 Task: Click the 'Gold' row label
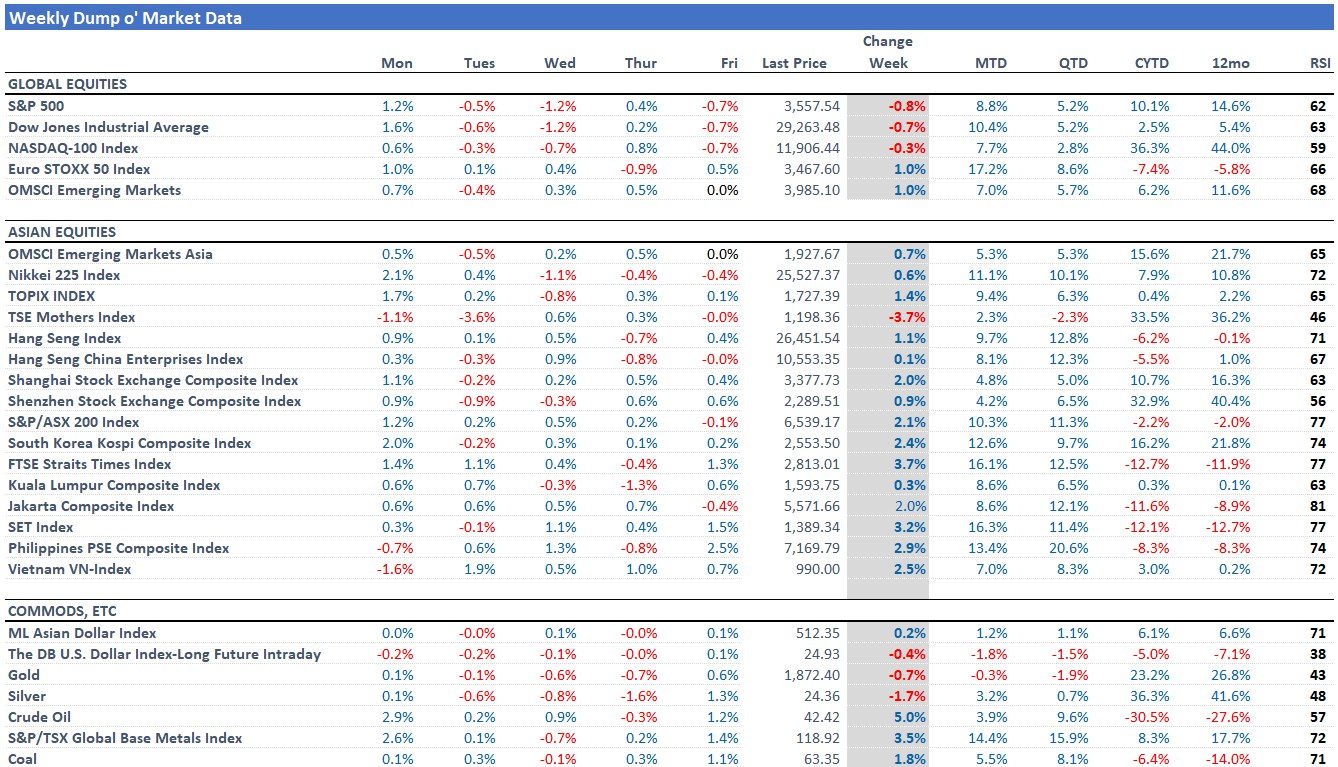coord(23,675)
